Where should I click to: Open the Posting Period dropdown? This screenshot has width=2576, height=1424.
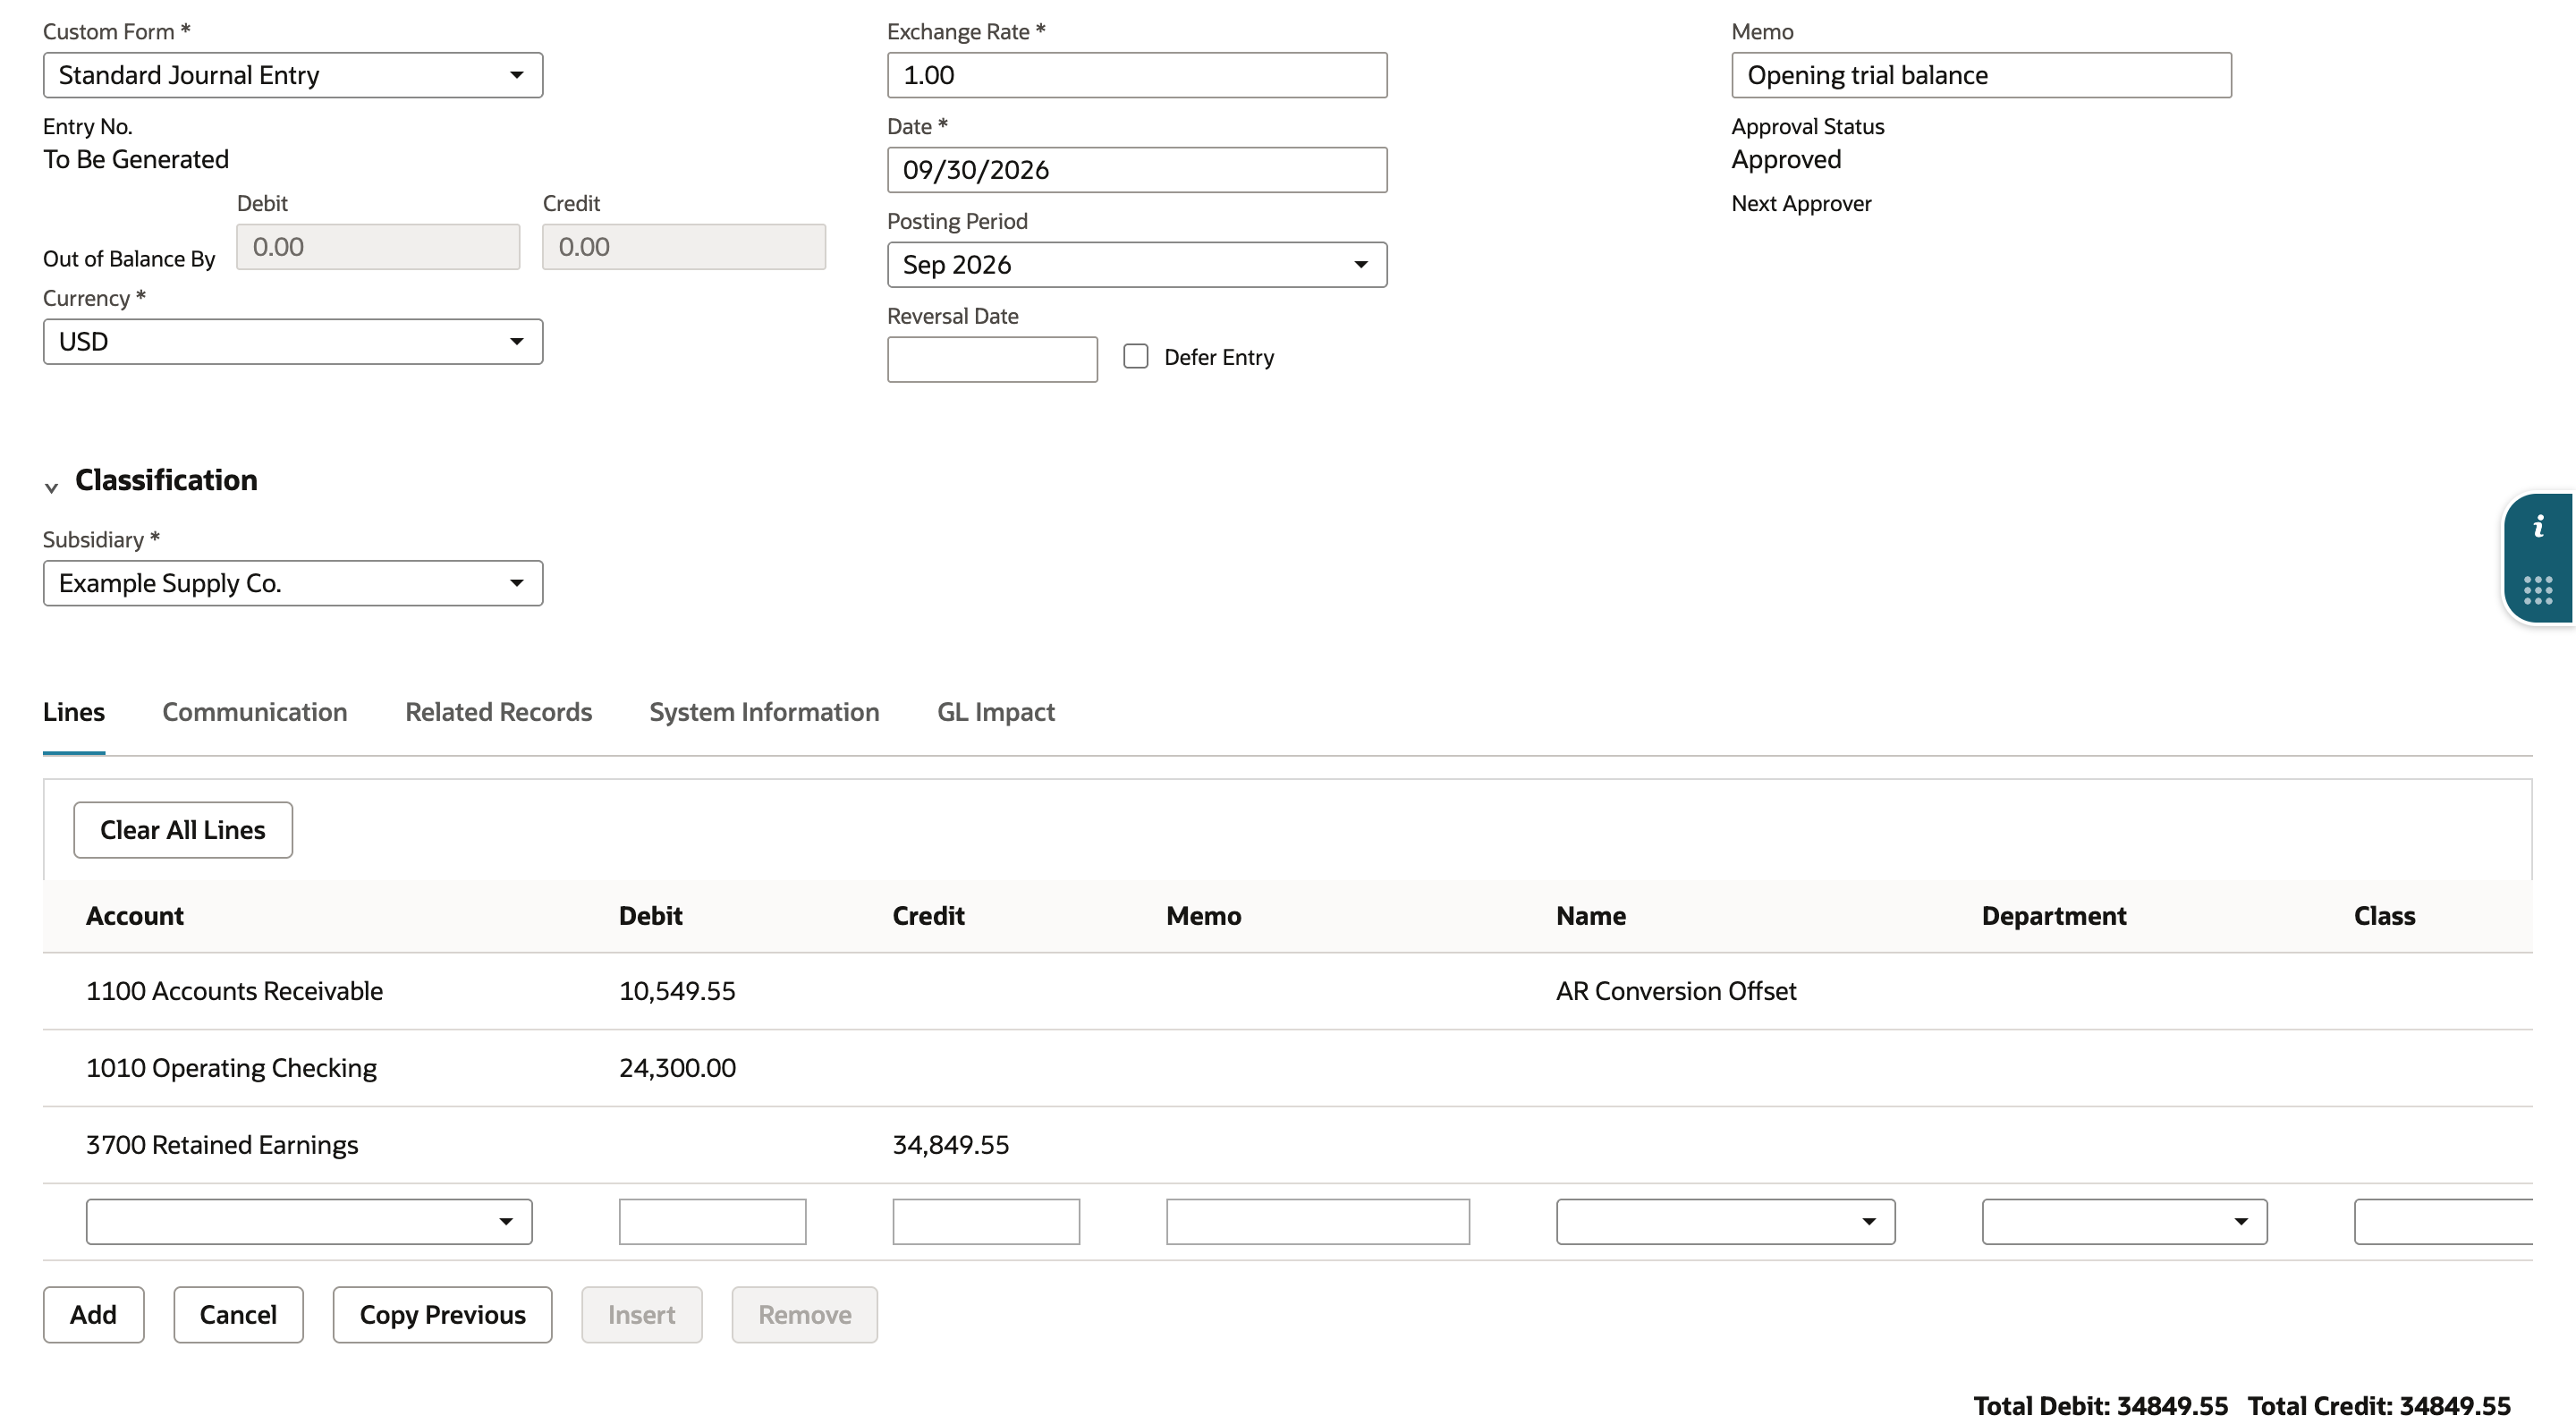pyautogui.click(x=1137, y=265)
